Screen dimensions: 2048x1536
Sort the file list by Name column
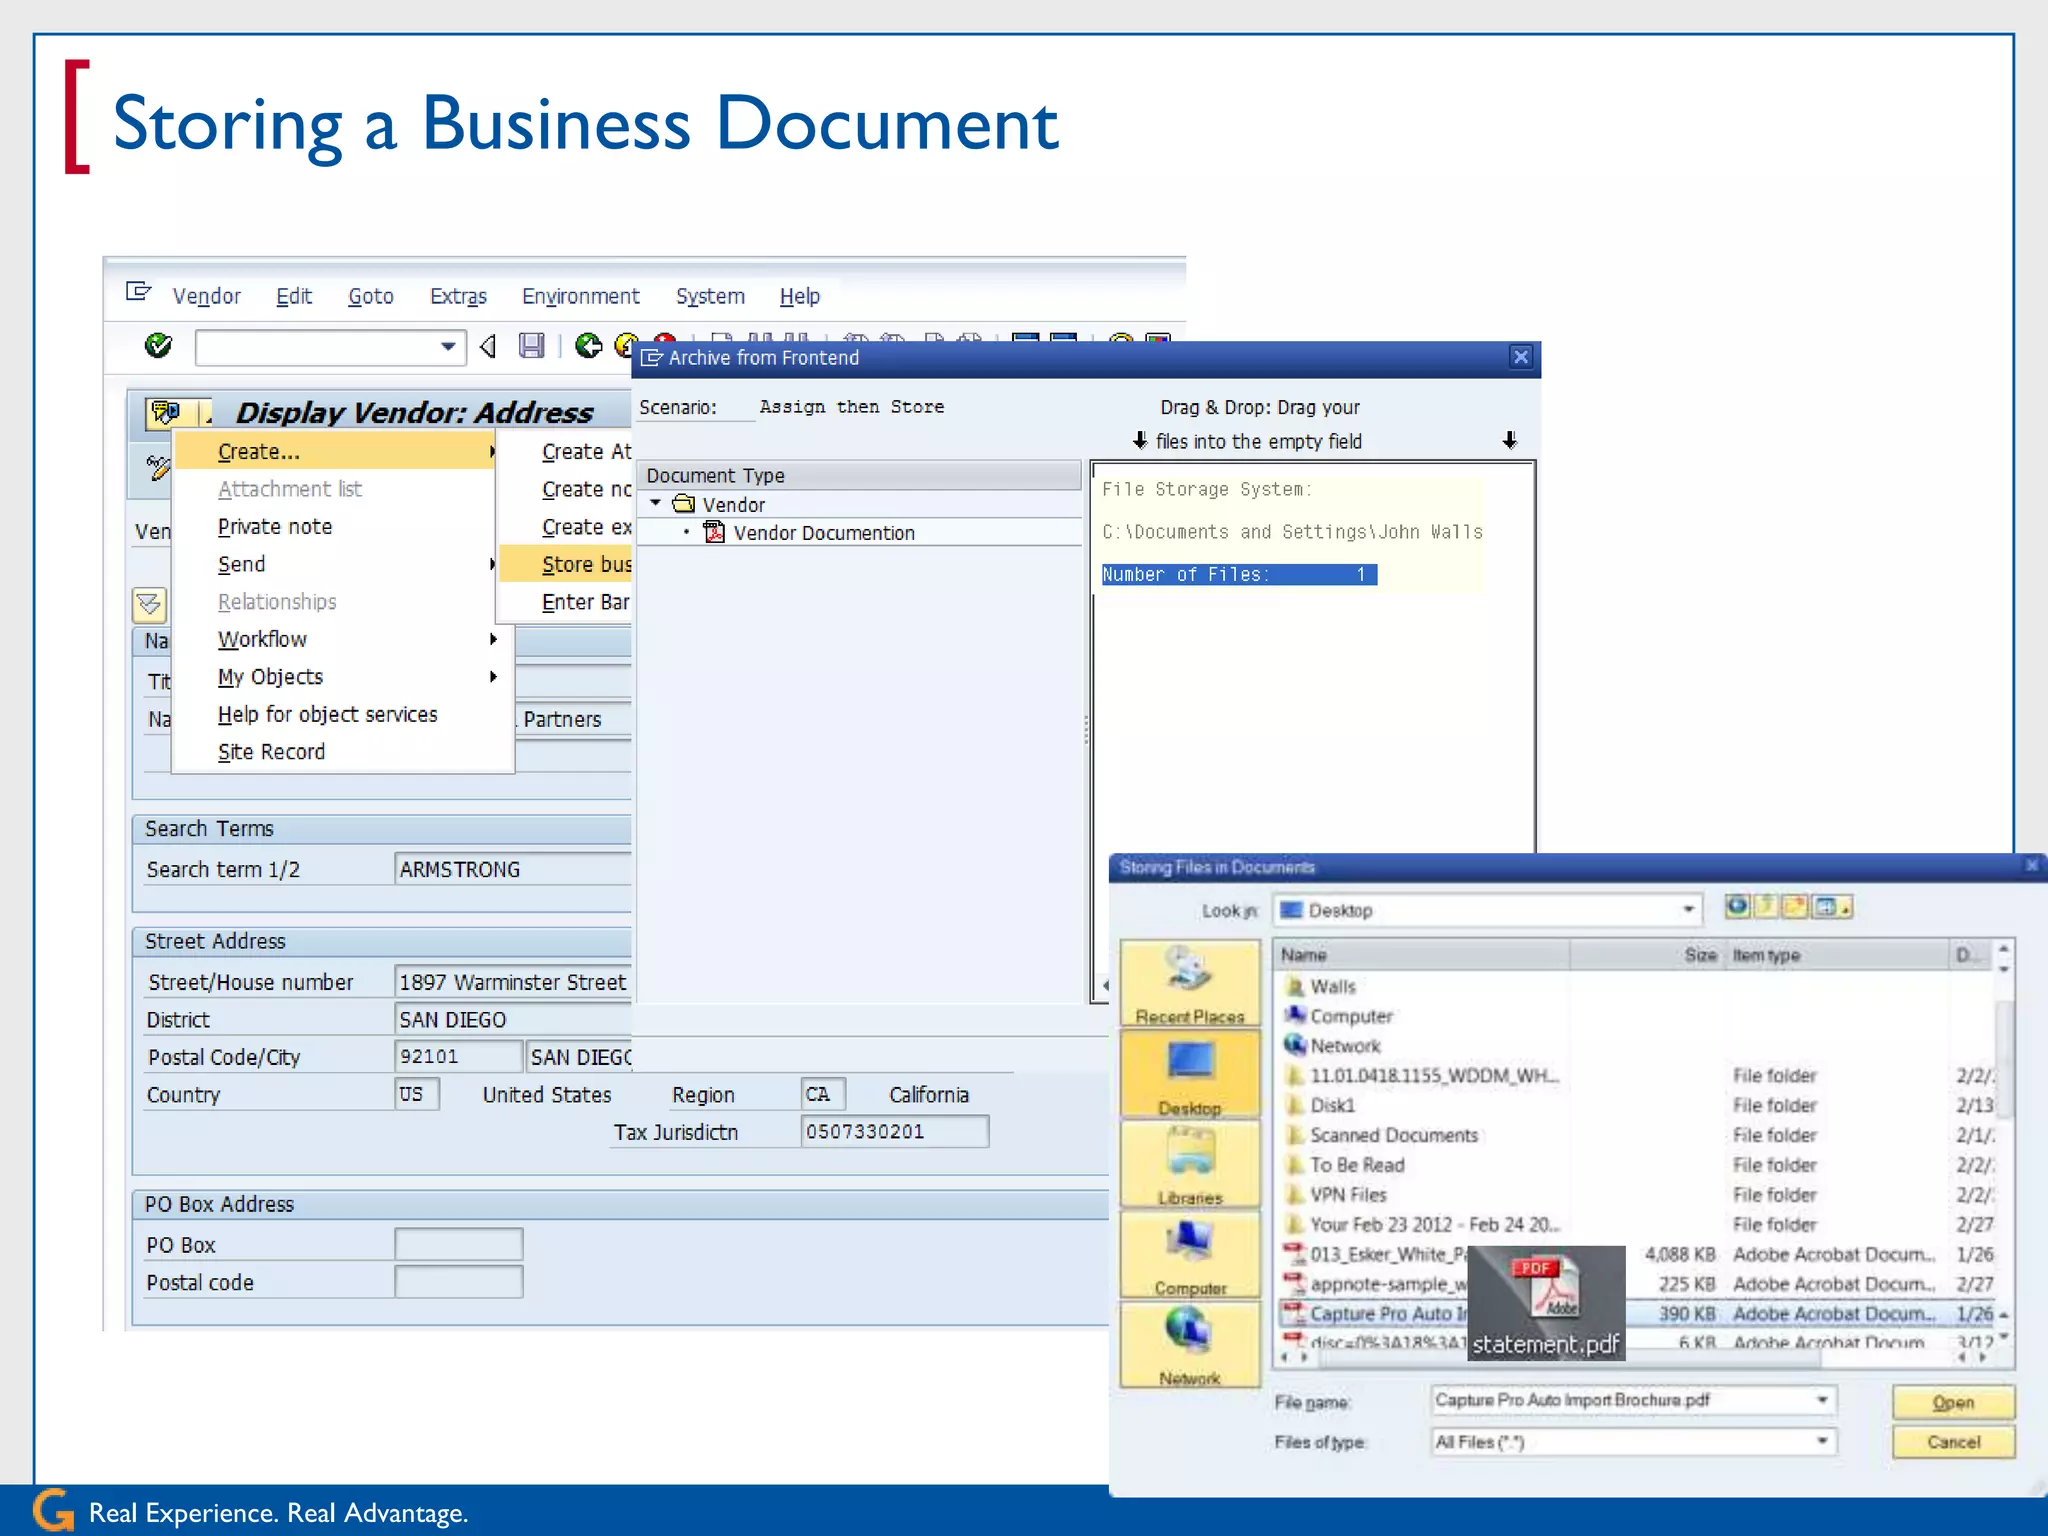[x=1421, y=955]
